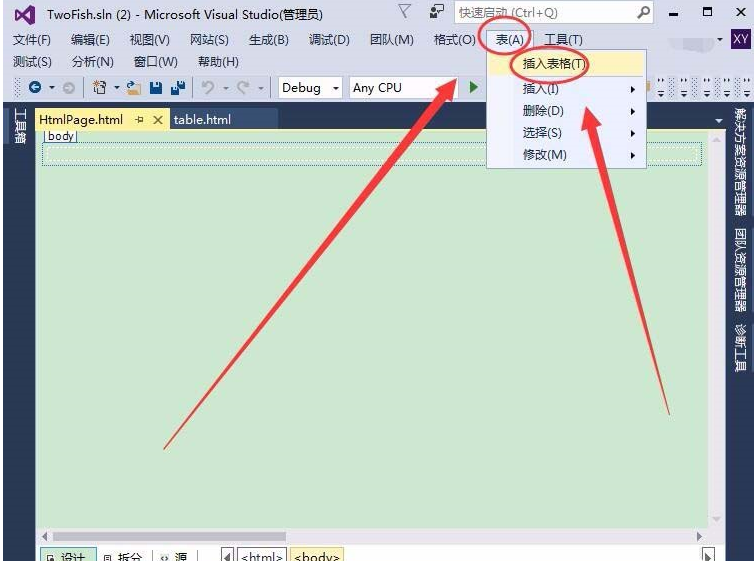Click the save toolbar icon
This screenshot has height=561, width=754.
[x=156, y=87]
